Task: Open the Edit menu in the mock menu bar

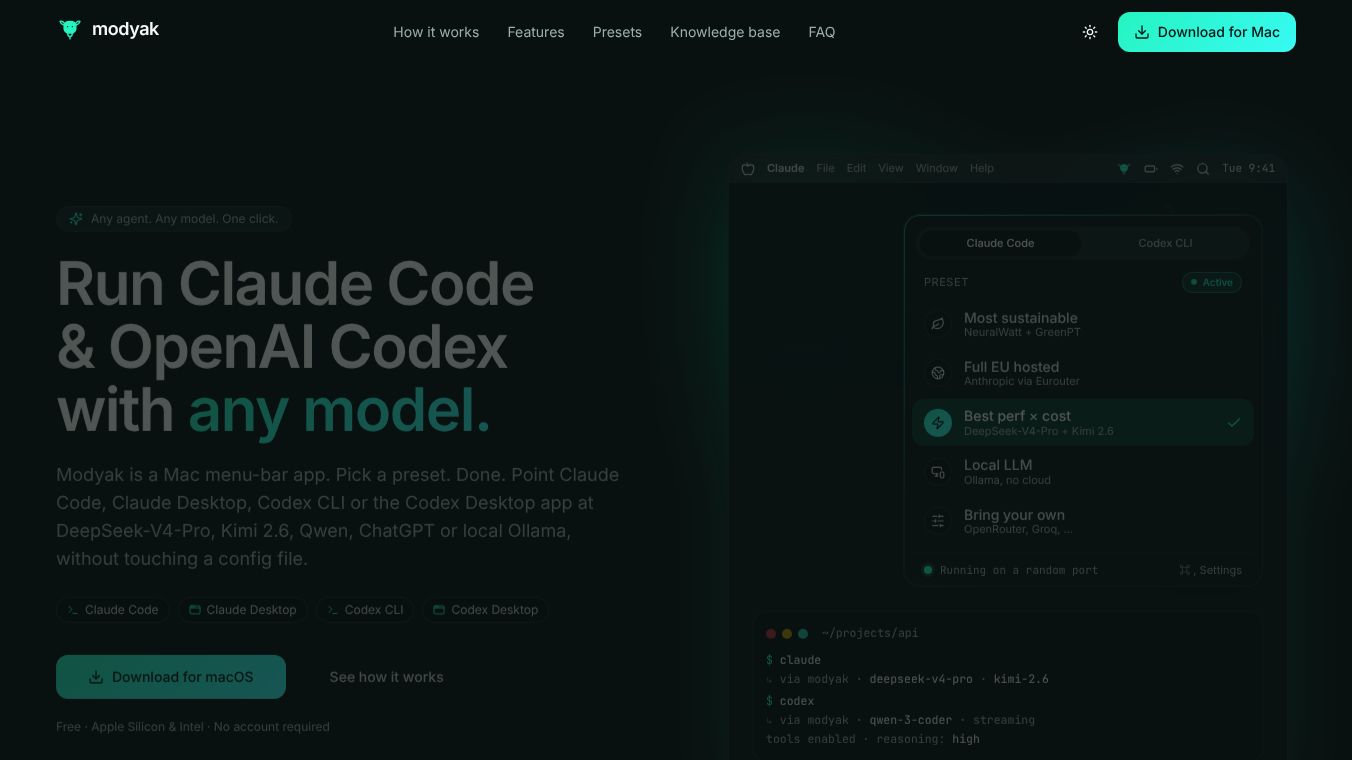Action: (x=857, y=168)
